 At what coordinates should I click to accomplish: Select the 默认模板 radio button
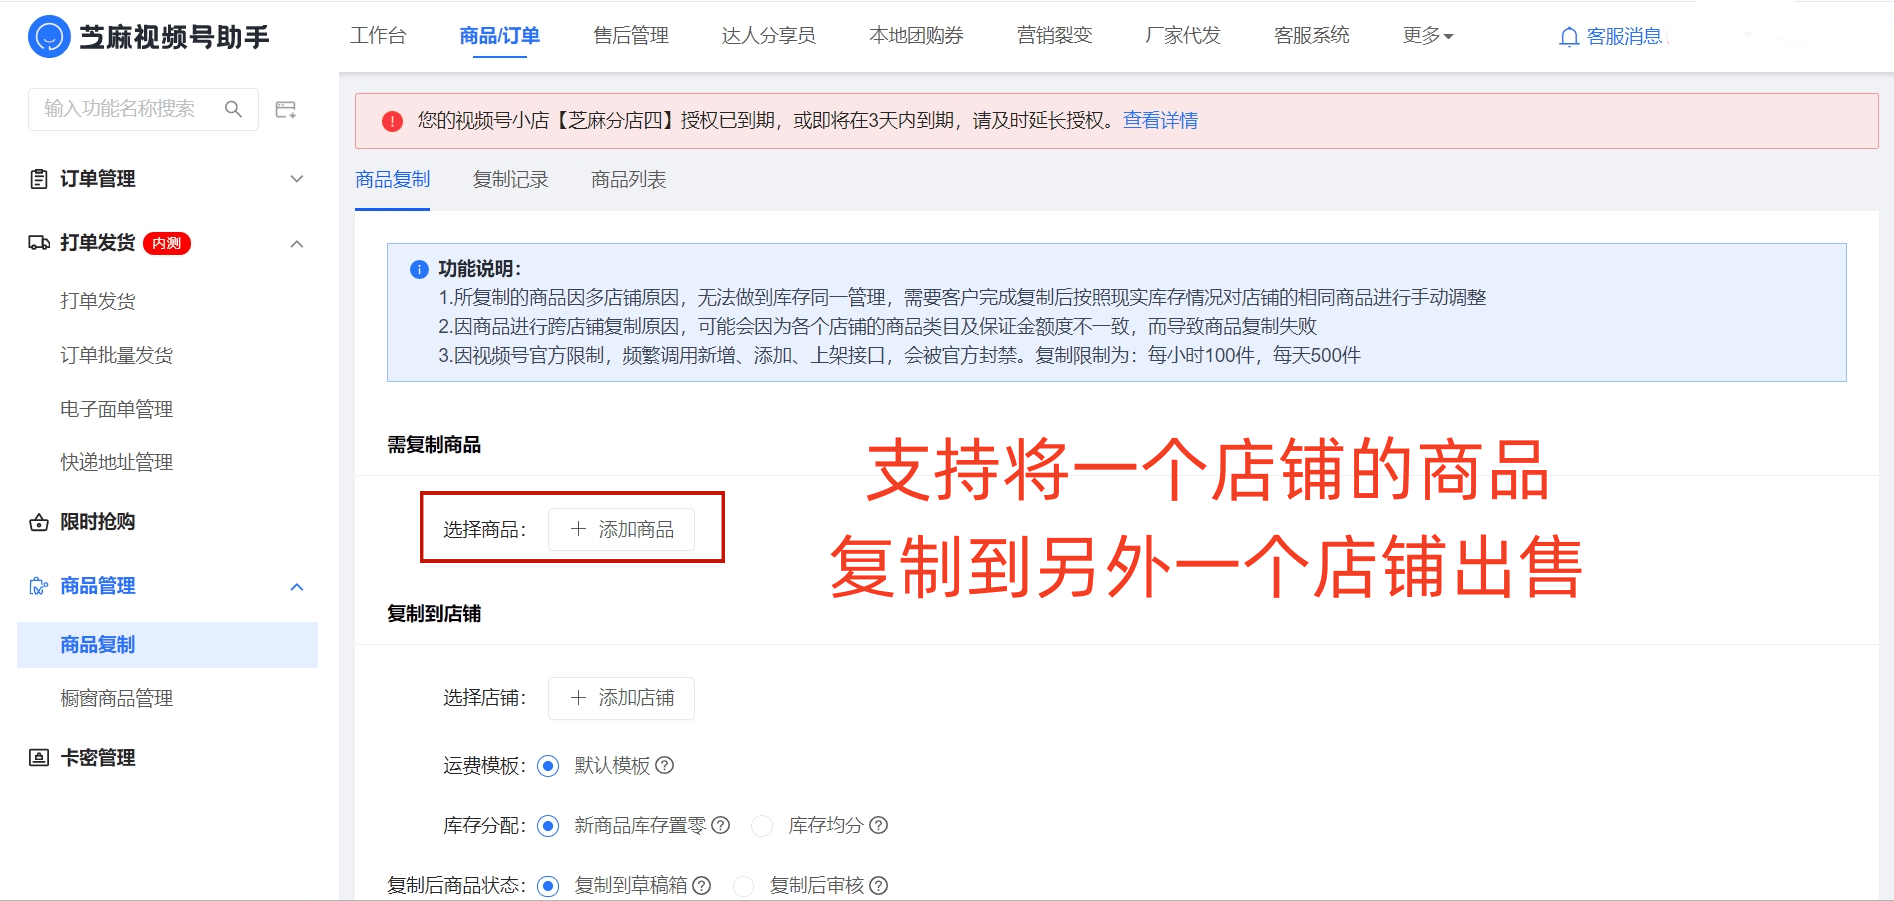tap(547, 765)
